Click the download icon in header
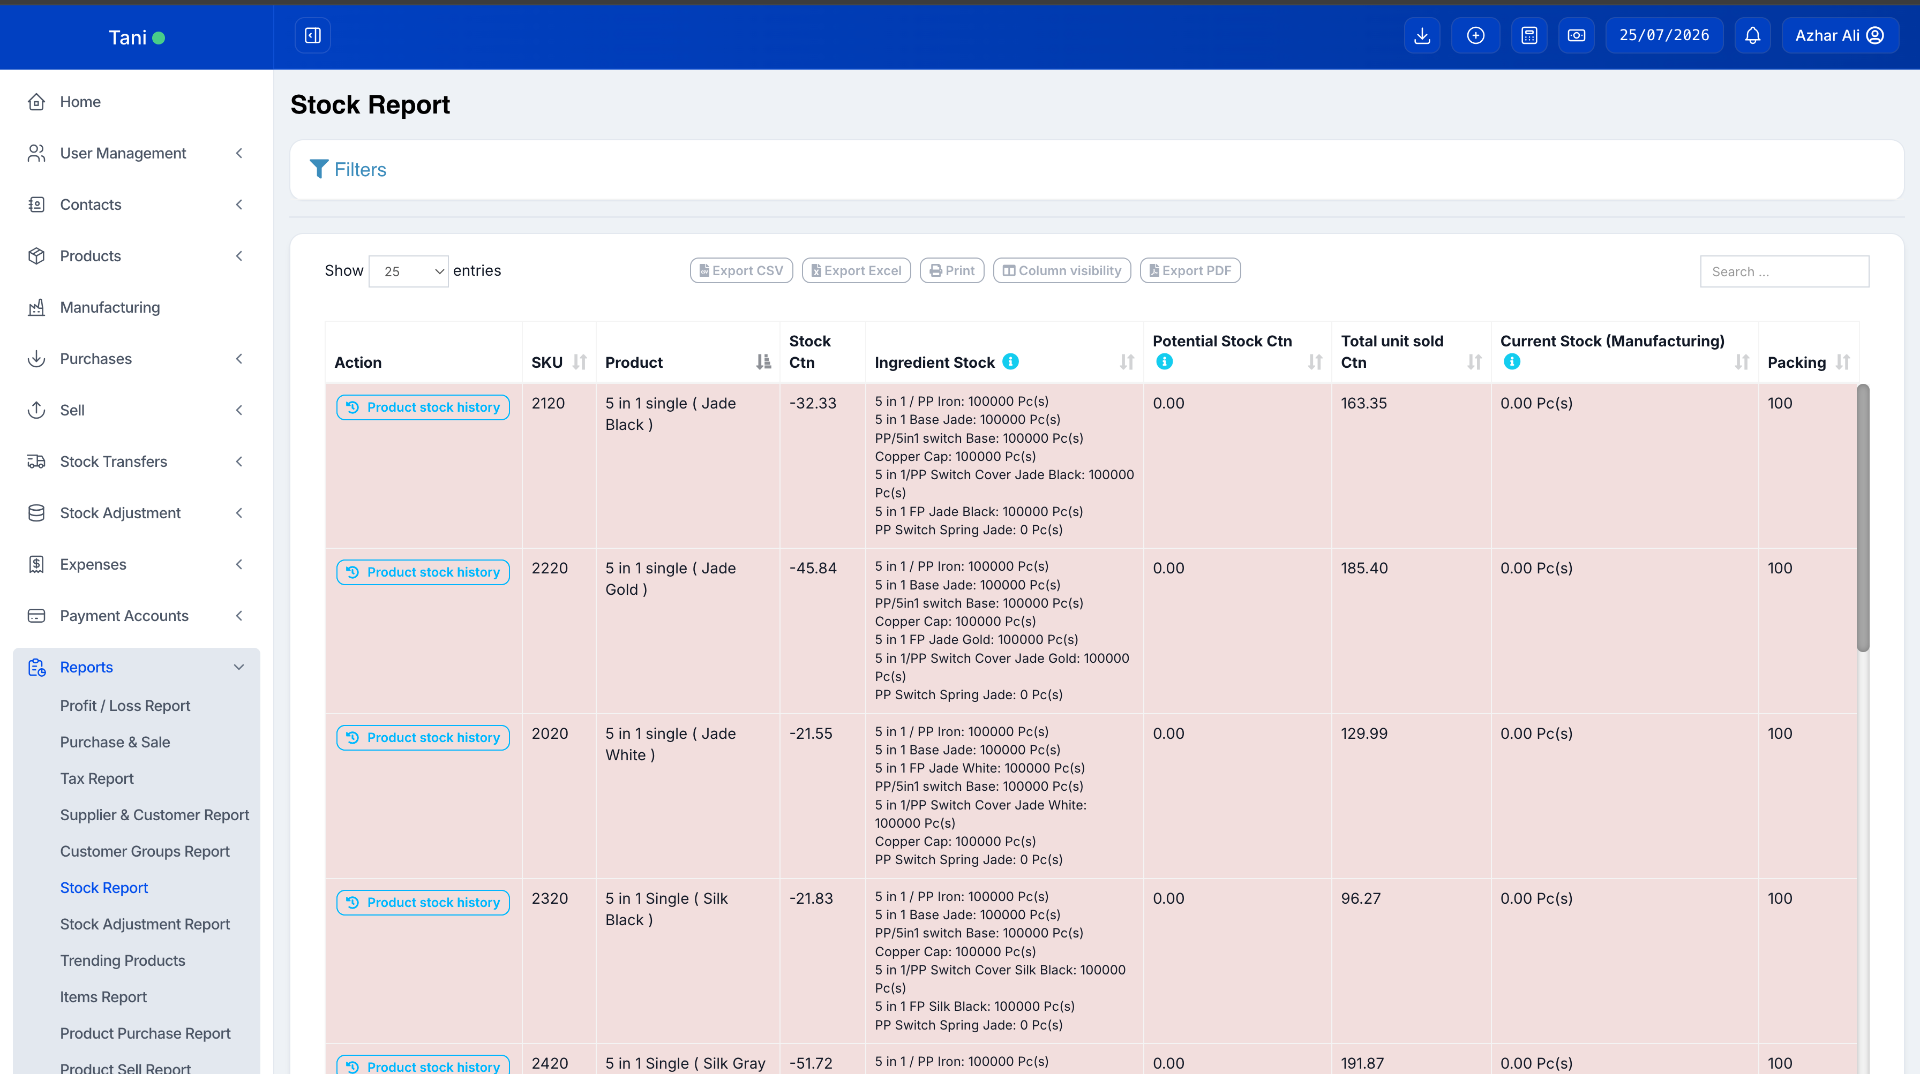This screenshot has width=1920, height=1074. [1422, 36]
